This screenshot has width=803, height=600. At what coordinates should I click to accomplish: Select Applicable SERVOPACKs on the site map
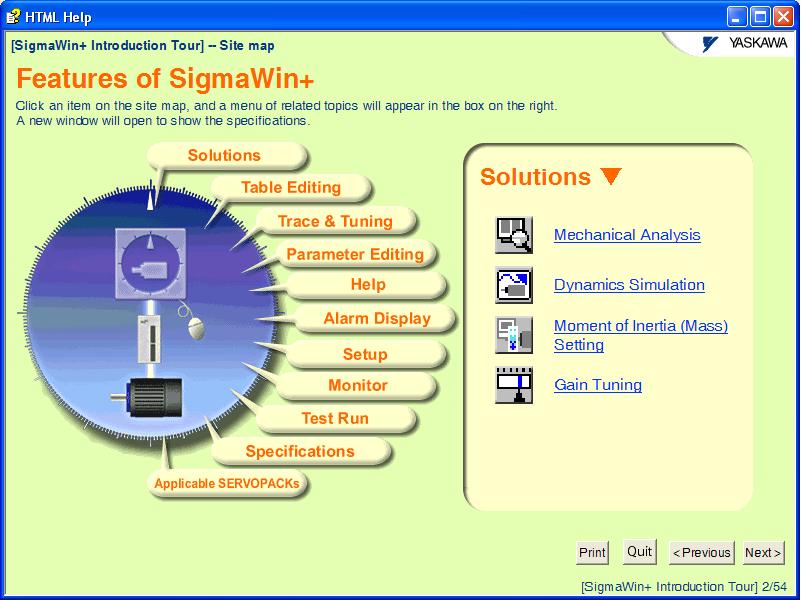[x=227, y=483]
